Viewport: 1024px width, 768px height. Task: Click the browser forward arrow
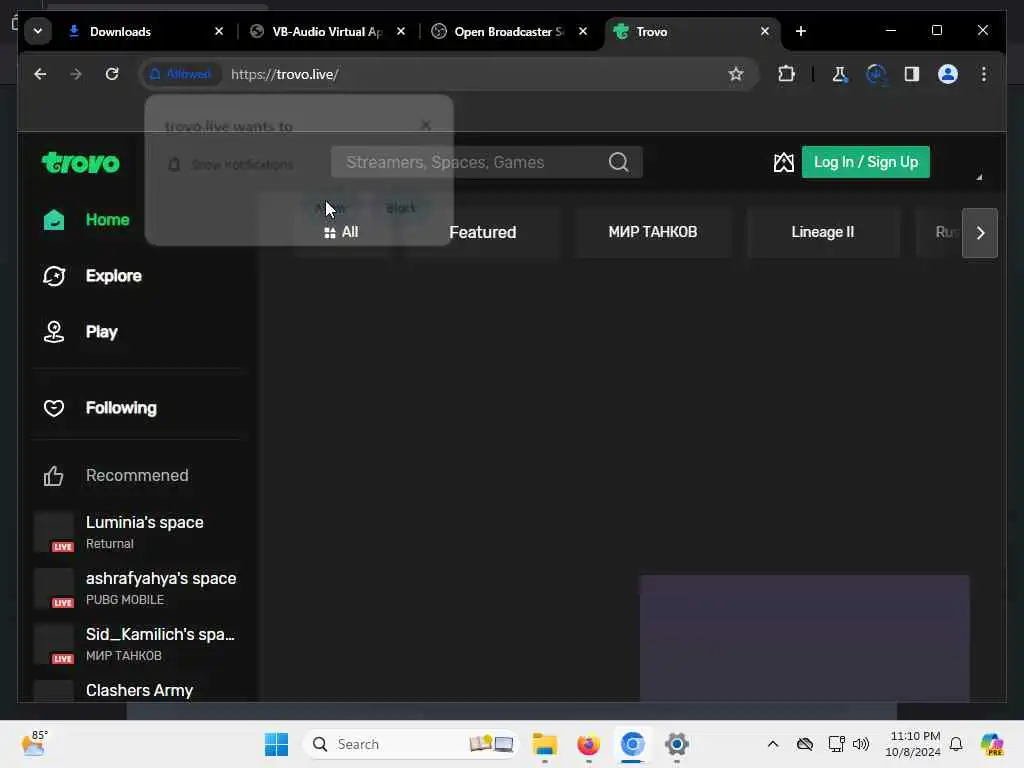point(76,74)
